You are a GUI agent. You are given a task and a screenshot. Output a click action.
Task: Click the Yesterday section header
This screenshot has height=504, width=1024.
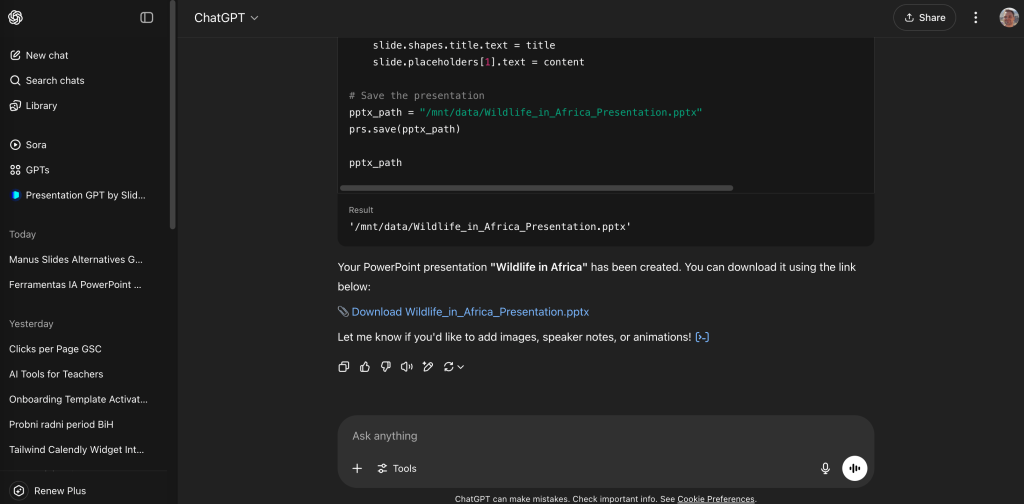point(31,324)
